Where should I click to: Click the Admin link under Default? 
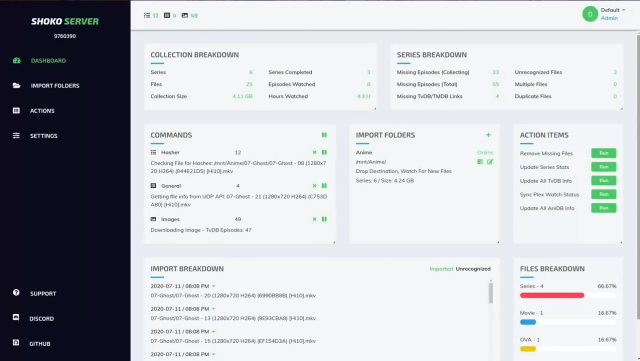point(609,18)
